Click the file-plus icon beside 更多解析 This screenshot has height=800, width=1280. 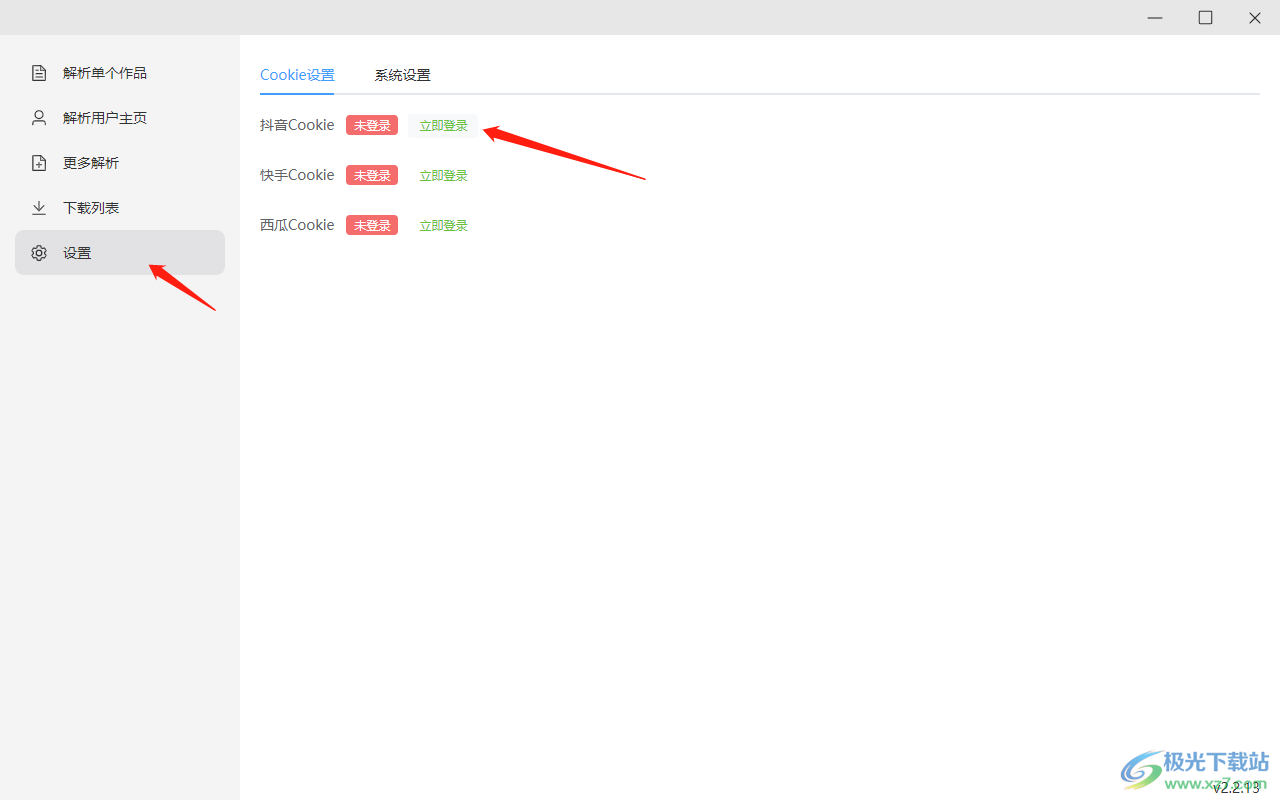click(x=39, y=163)
